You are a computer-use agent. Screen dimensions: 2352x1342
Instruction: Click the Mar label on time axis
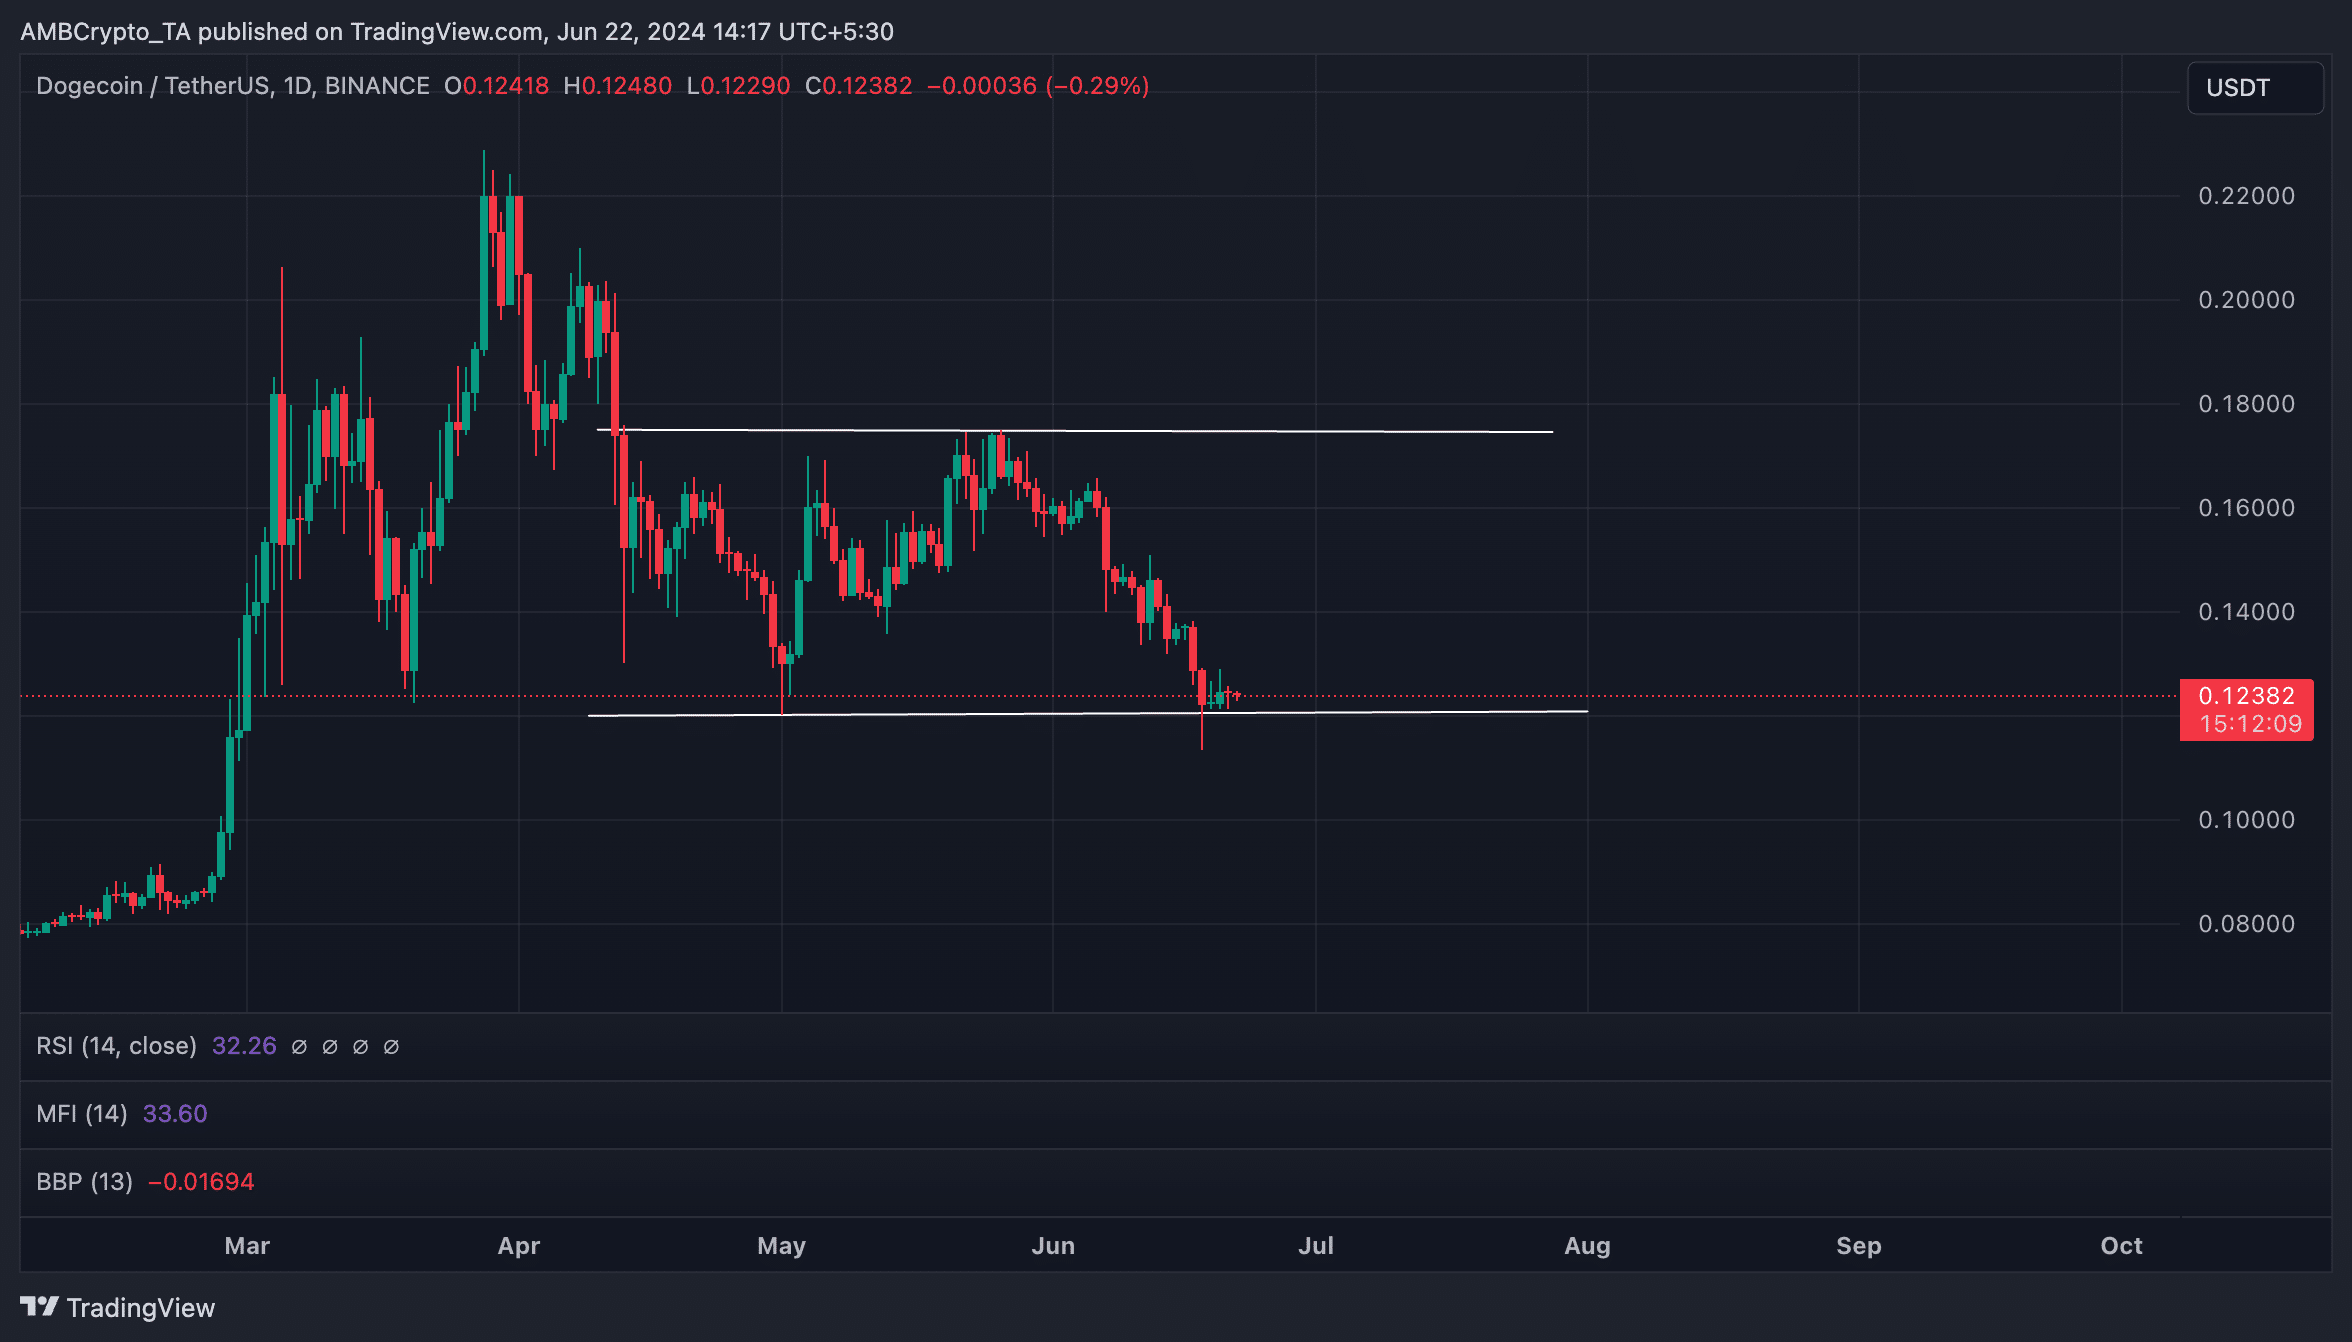pyautogui.click(x=247, y=1246)
